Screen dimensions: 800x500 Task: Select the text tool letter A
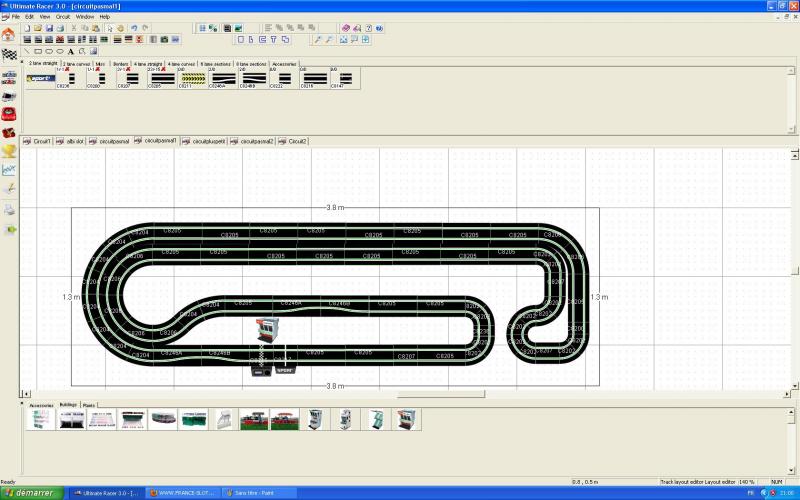click(x=71, y=51)
